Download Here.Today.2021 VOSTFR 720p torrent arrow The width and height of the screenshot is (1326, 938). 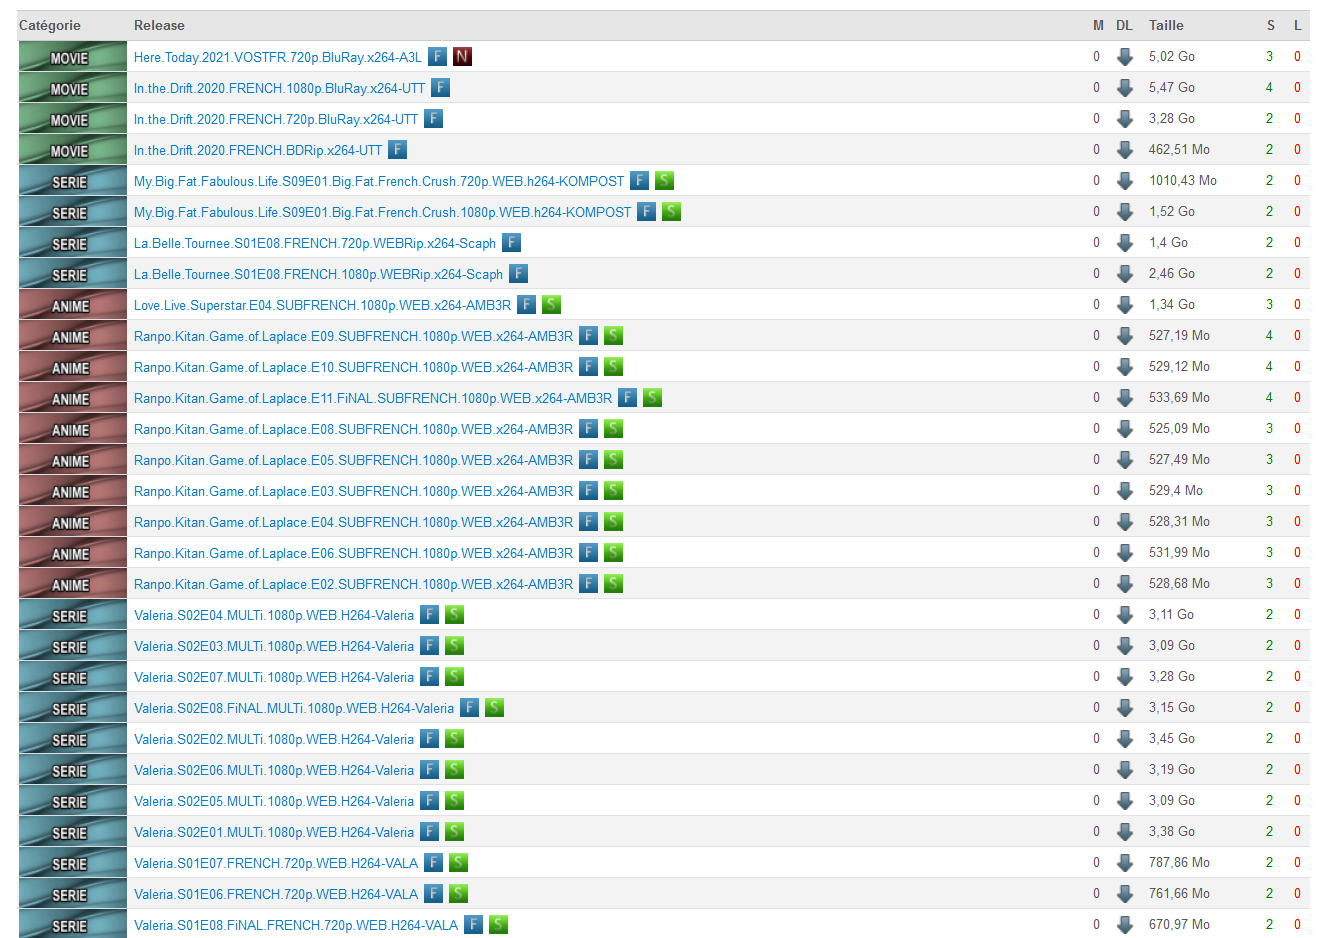(1124, 57)
